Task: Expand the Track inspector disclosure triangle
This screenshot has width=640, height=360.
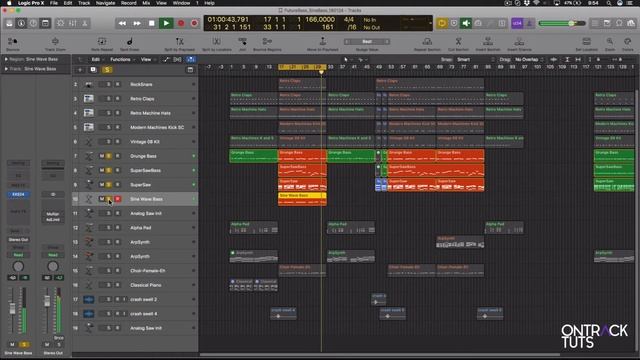Action: click(x=6, y=69)
